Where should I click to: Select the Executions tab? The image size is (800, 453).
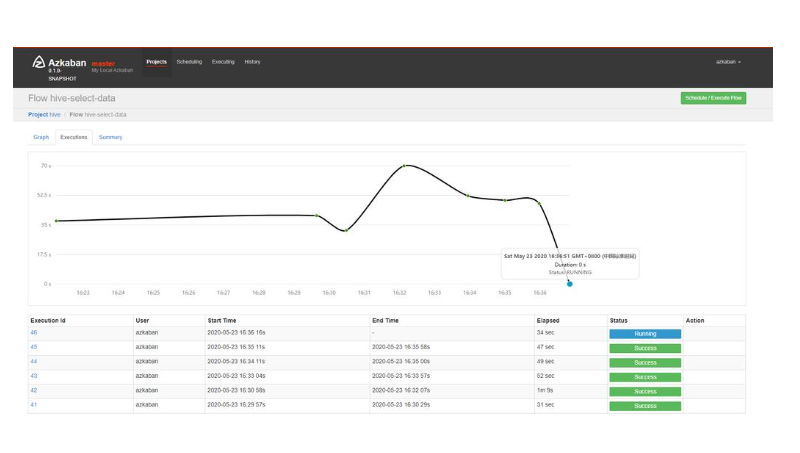pyautogui.click(x=73, y=137)
